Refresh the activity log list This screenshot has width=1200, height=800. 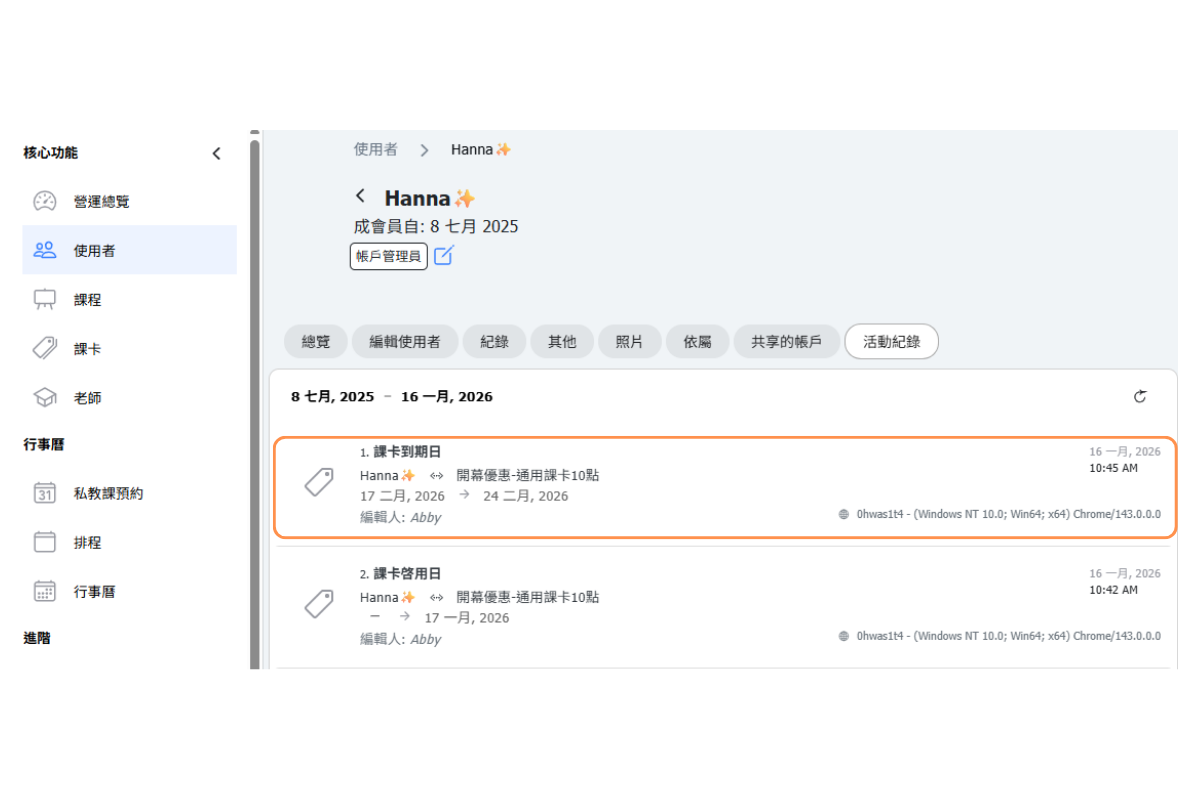(x=1140, y=397)
